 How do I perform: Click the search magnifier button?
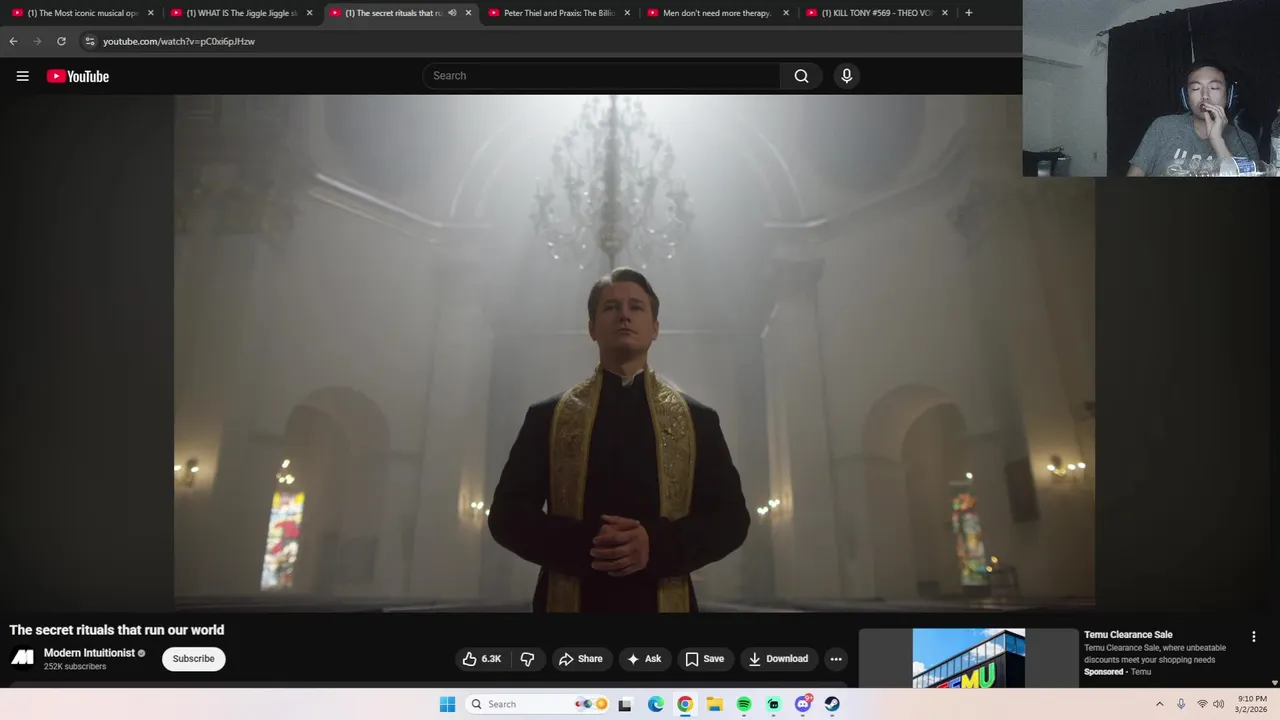tap(801, 76)
